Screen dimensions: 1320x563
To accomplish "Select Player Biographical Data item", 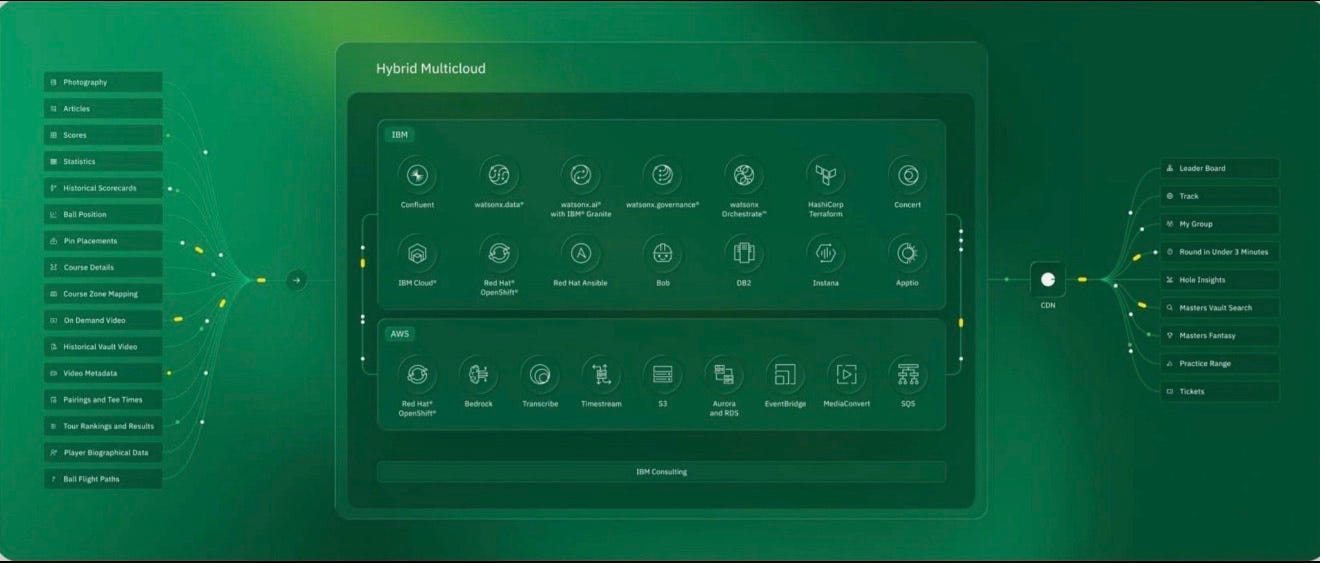I will point(103,452).
